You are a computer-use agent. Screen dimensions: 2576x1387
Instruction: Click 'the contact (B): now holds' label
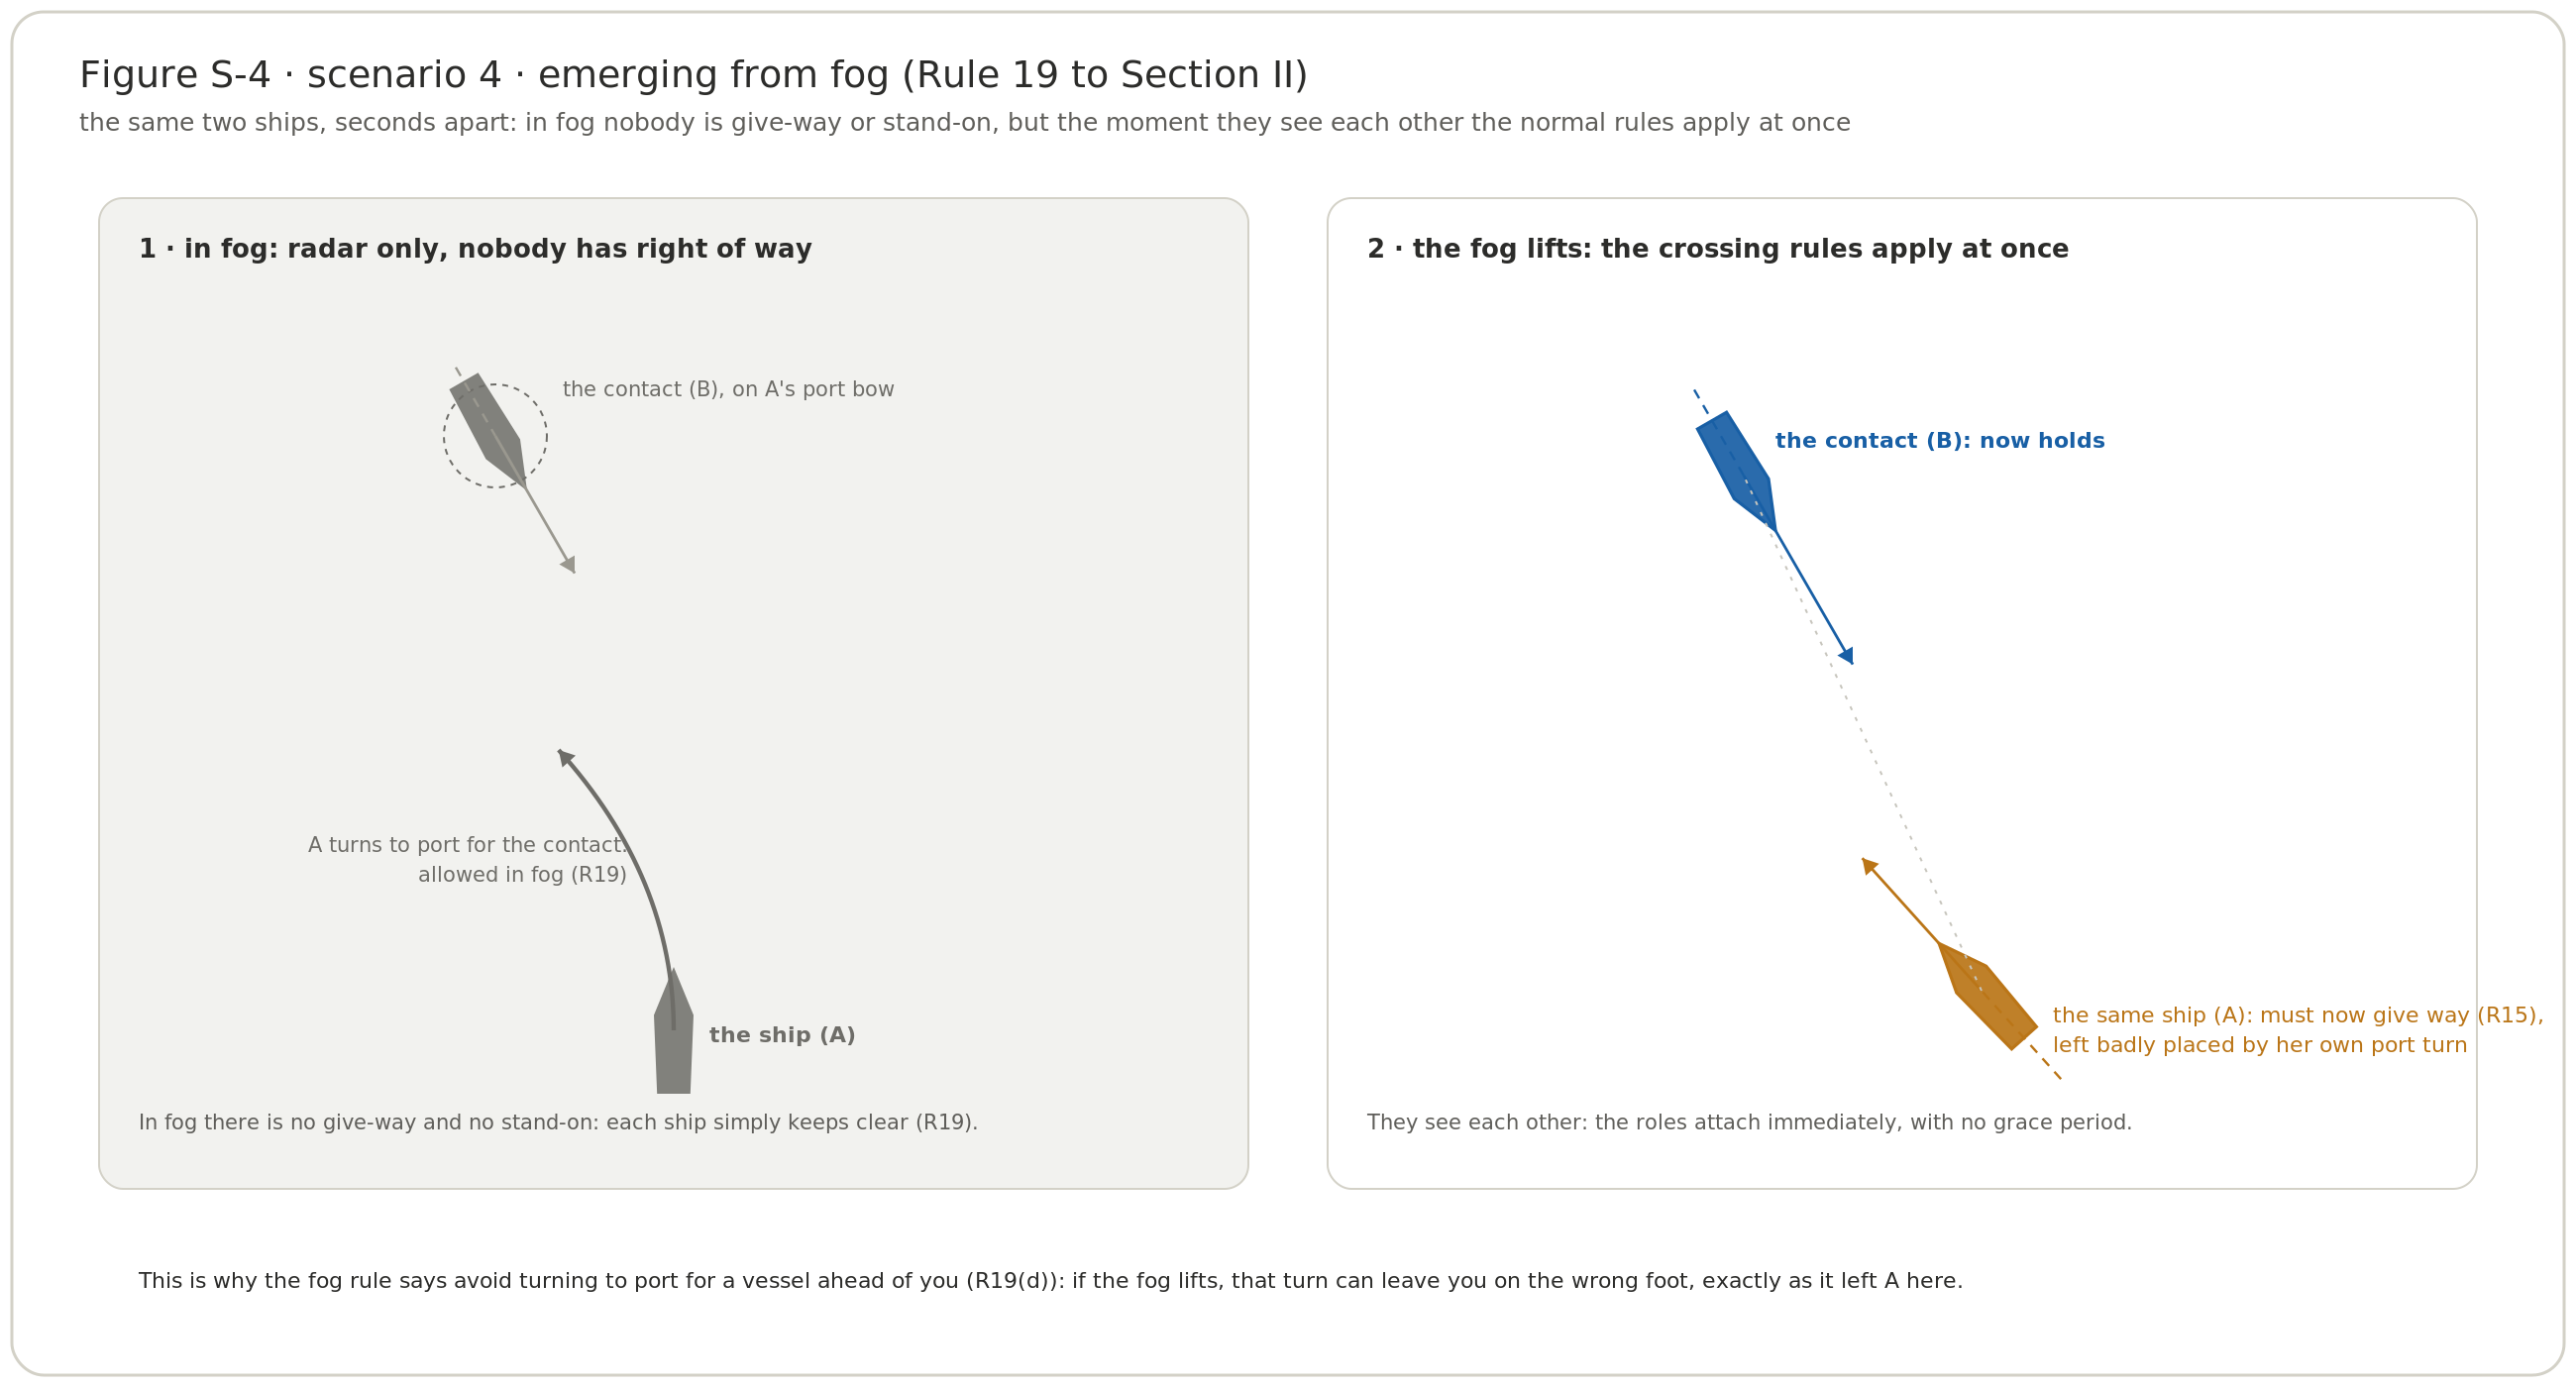pyautogui.click(x=1939, y=441)
